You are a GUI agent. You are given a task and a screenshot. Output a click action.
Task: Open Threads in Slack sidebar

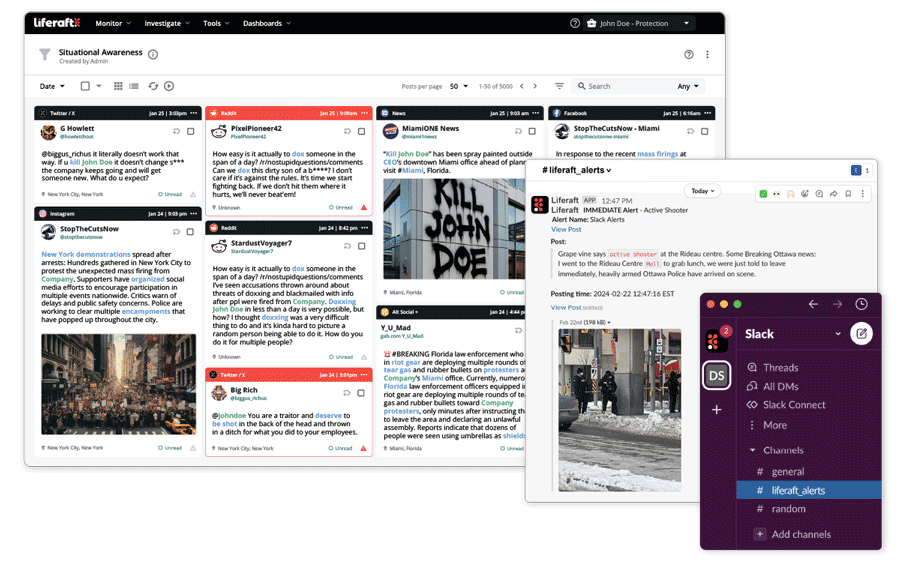click(773, 367)
